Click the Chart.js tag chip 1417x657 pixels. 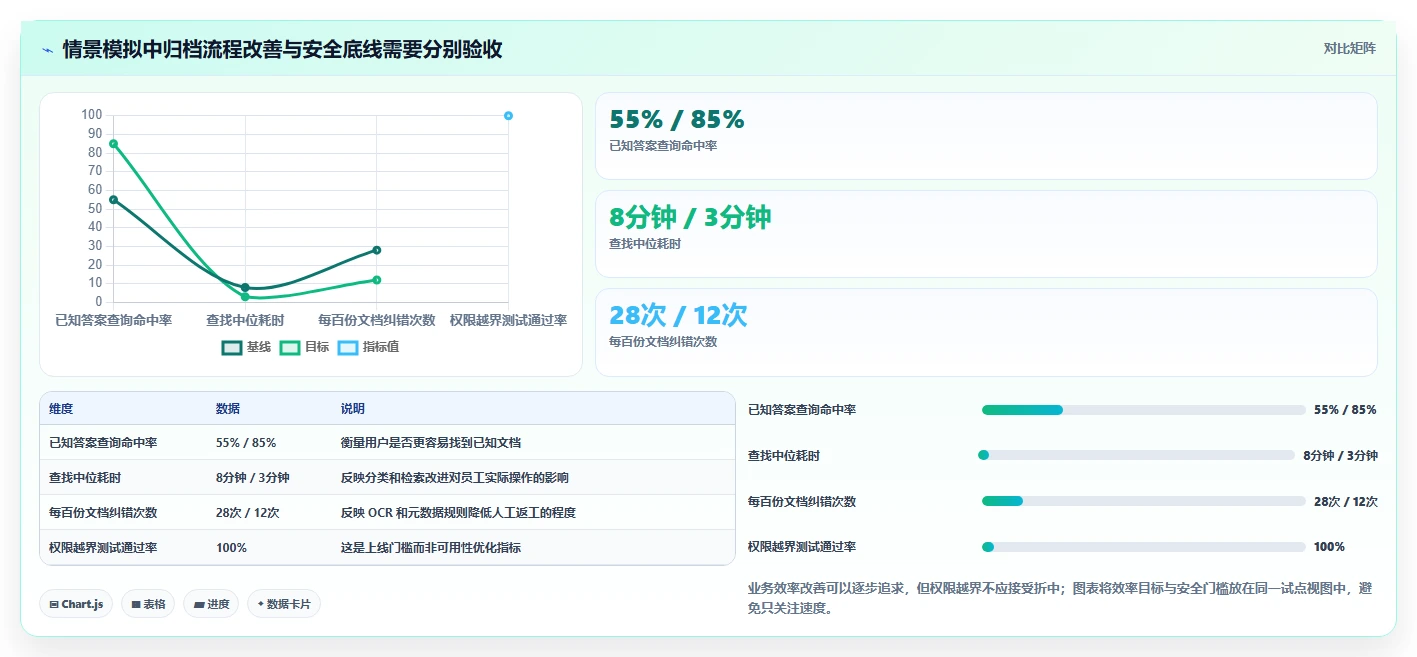76,604
